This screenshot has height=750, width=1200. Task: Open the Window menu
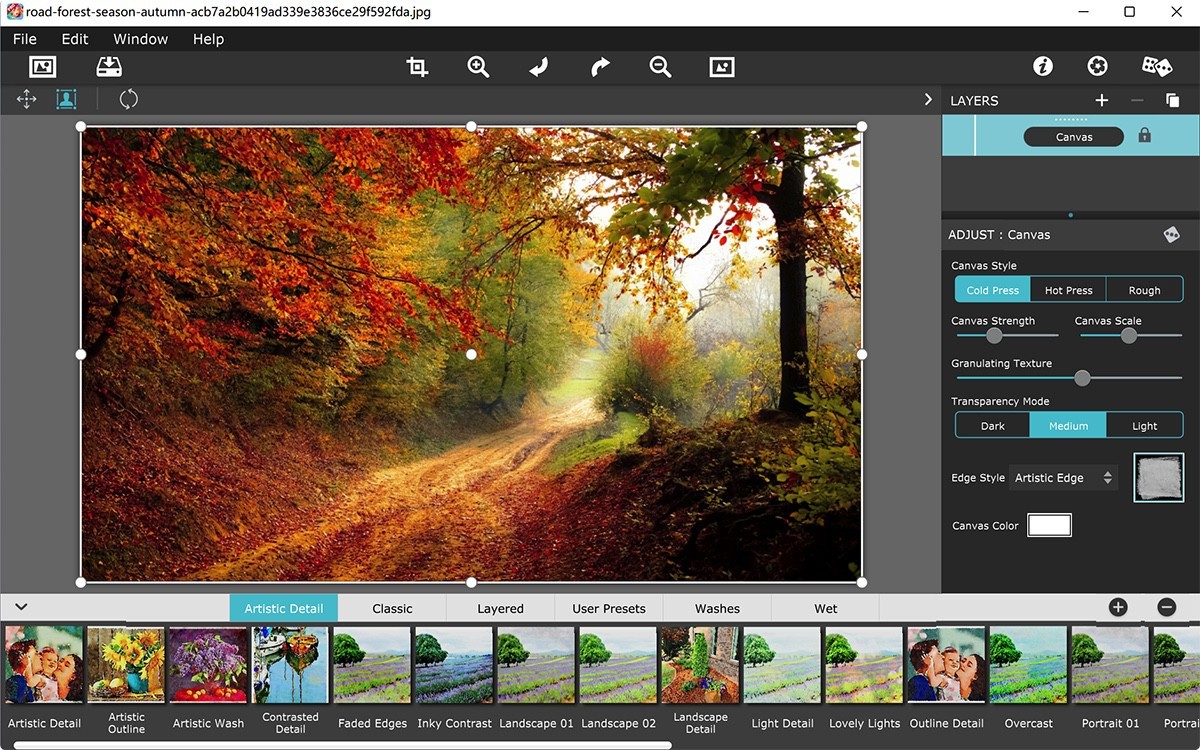pyautogui.click(x=139, y=38)
